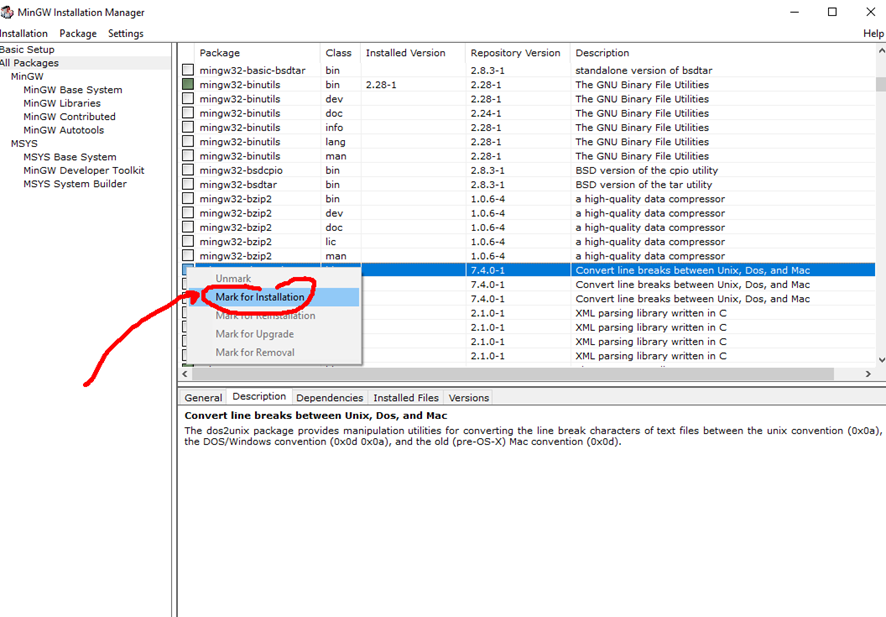Toggle the mingw32-basic-bsdtar package checkbox

[187, 71]
